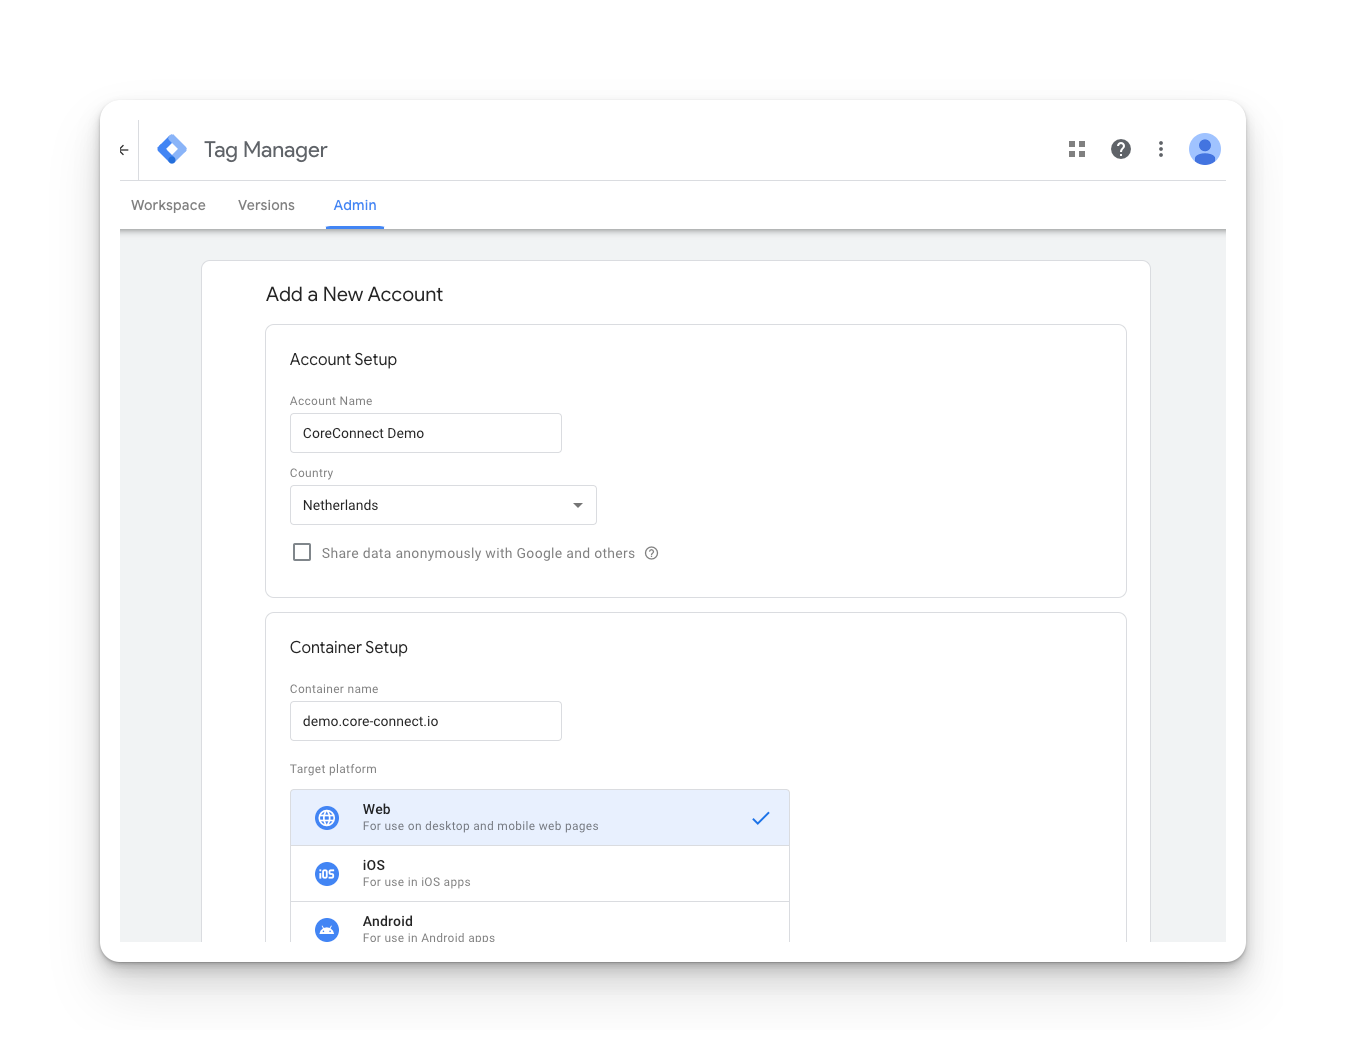Open the three-dot more options menu
The width and height of the screenshot is (1346, 1062).
(1160, 149)
